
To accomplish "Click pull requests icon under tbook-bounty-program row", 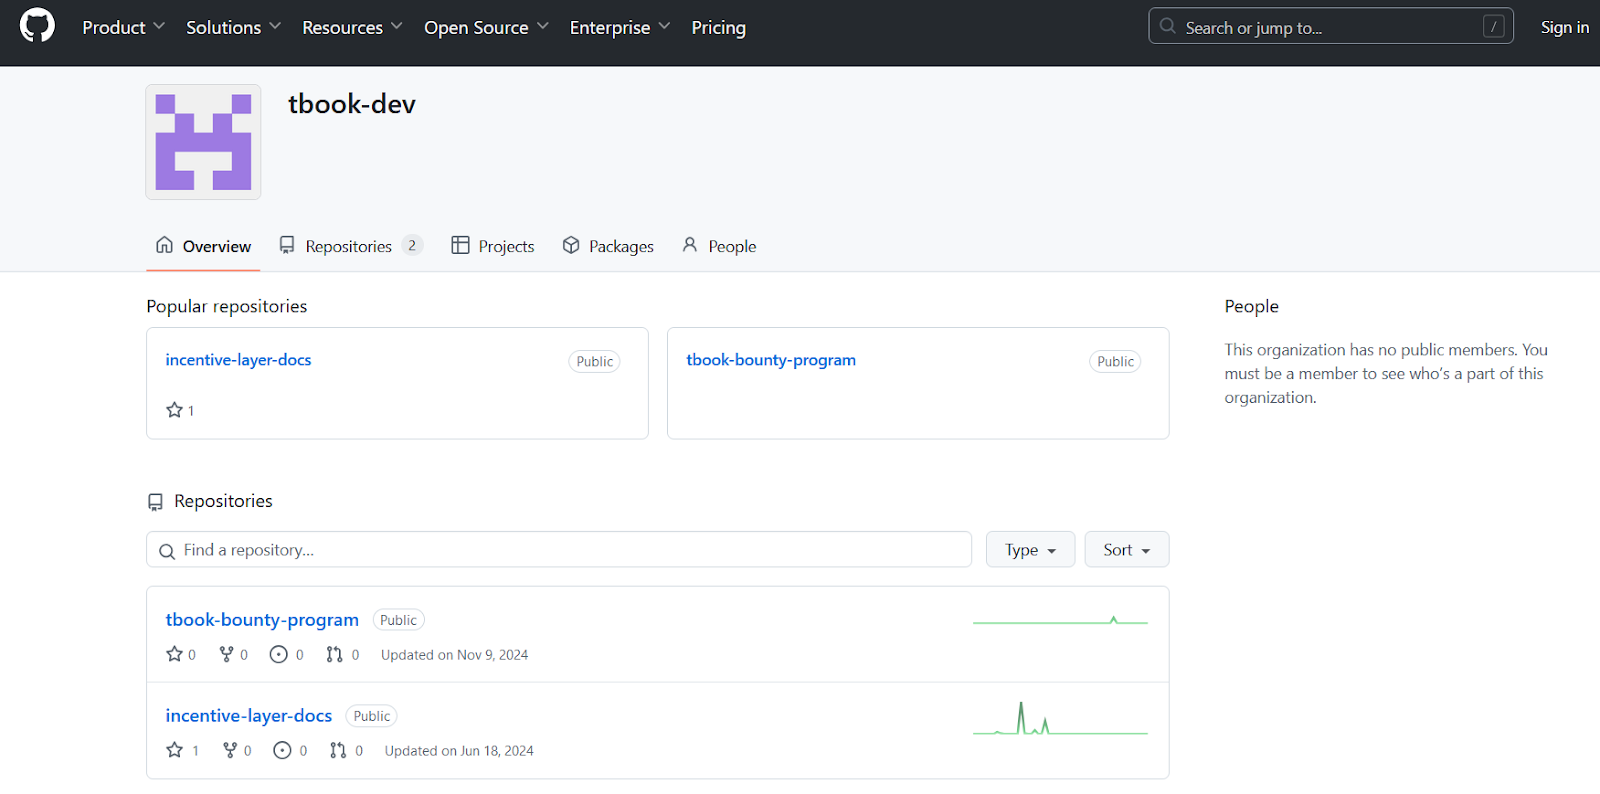I will [334, 654].
